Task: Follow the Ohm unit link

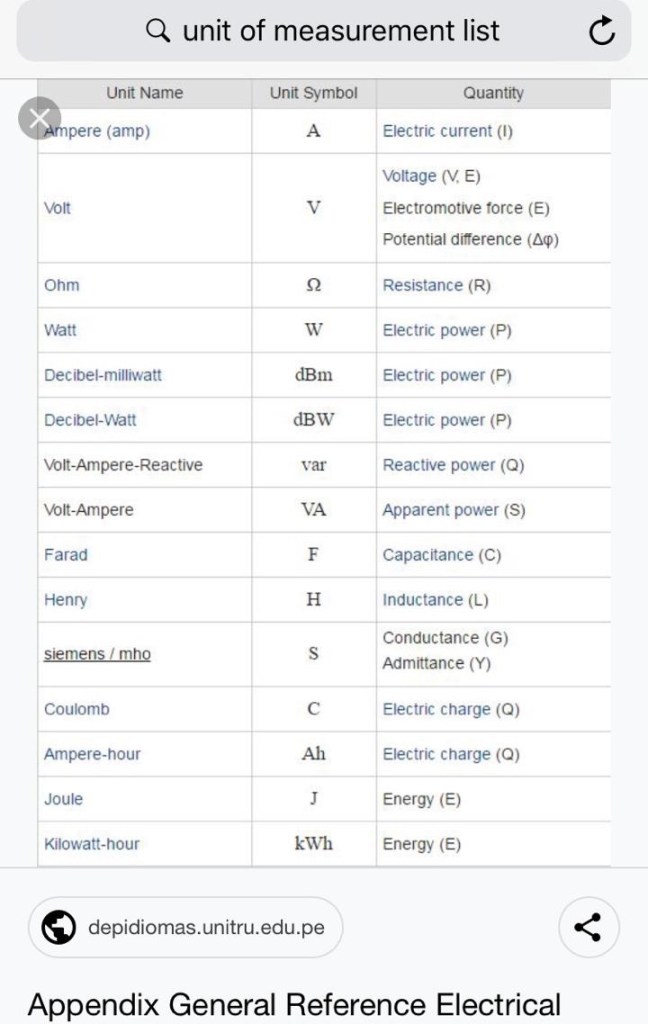Action: (61, 285)
